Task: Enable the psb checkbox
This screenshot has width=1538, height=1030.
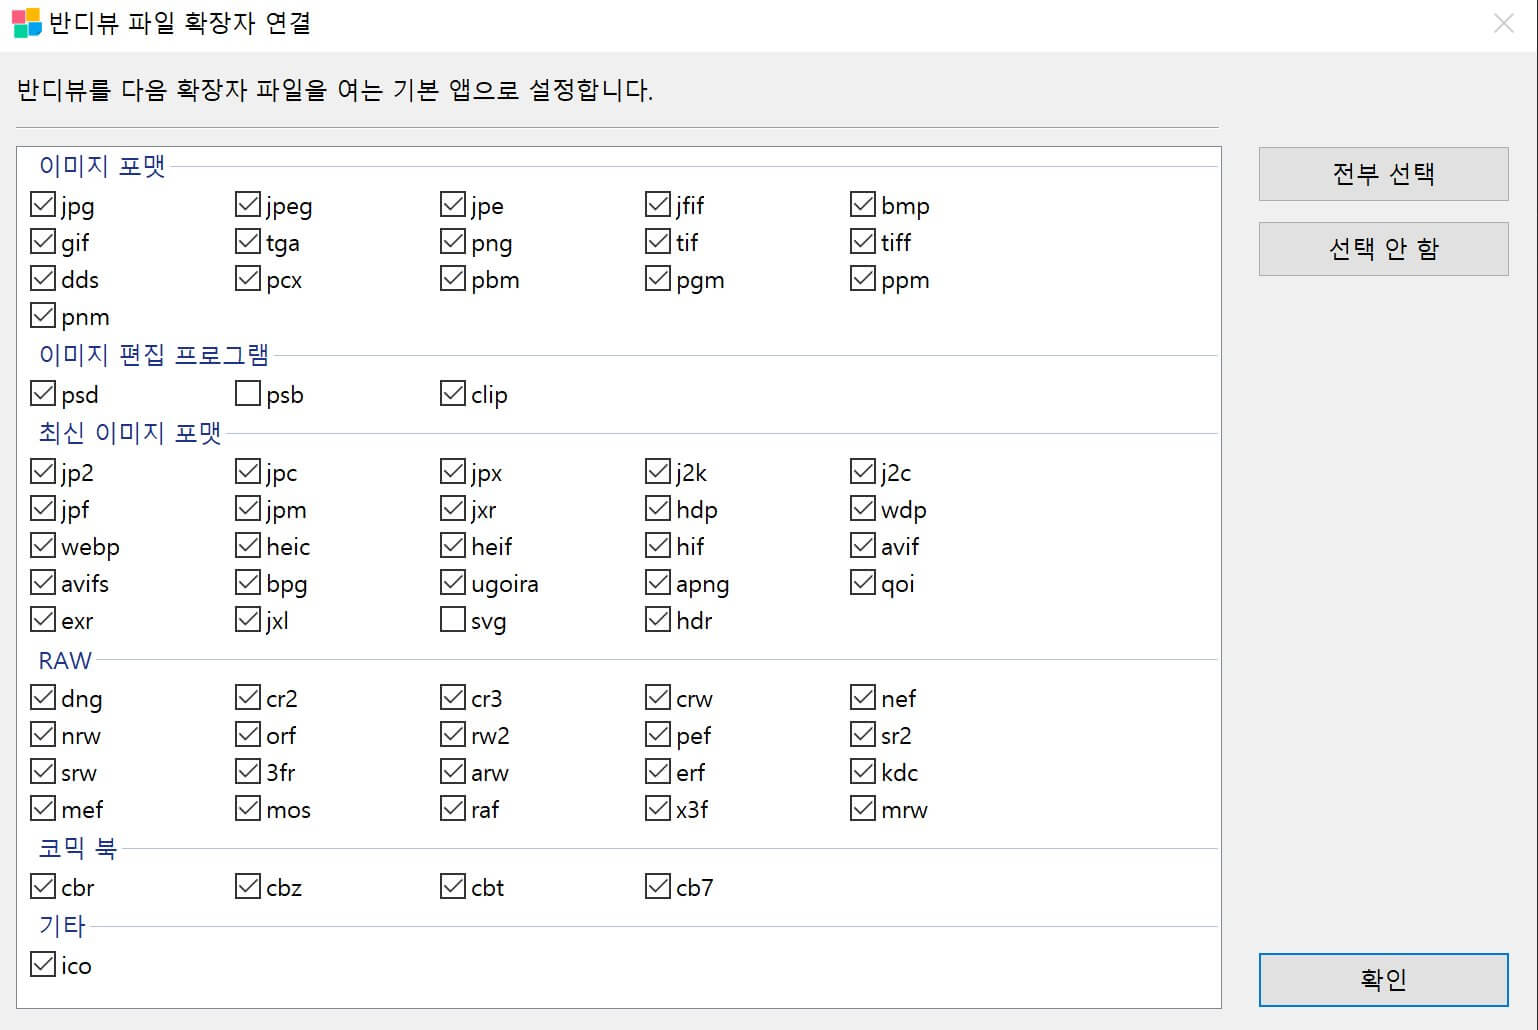Action: [246, 393]
